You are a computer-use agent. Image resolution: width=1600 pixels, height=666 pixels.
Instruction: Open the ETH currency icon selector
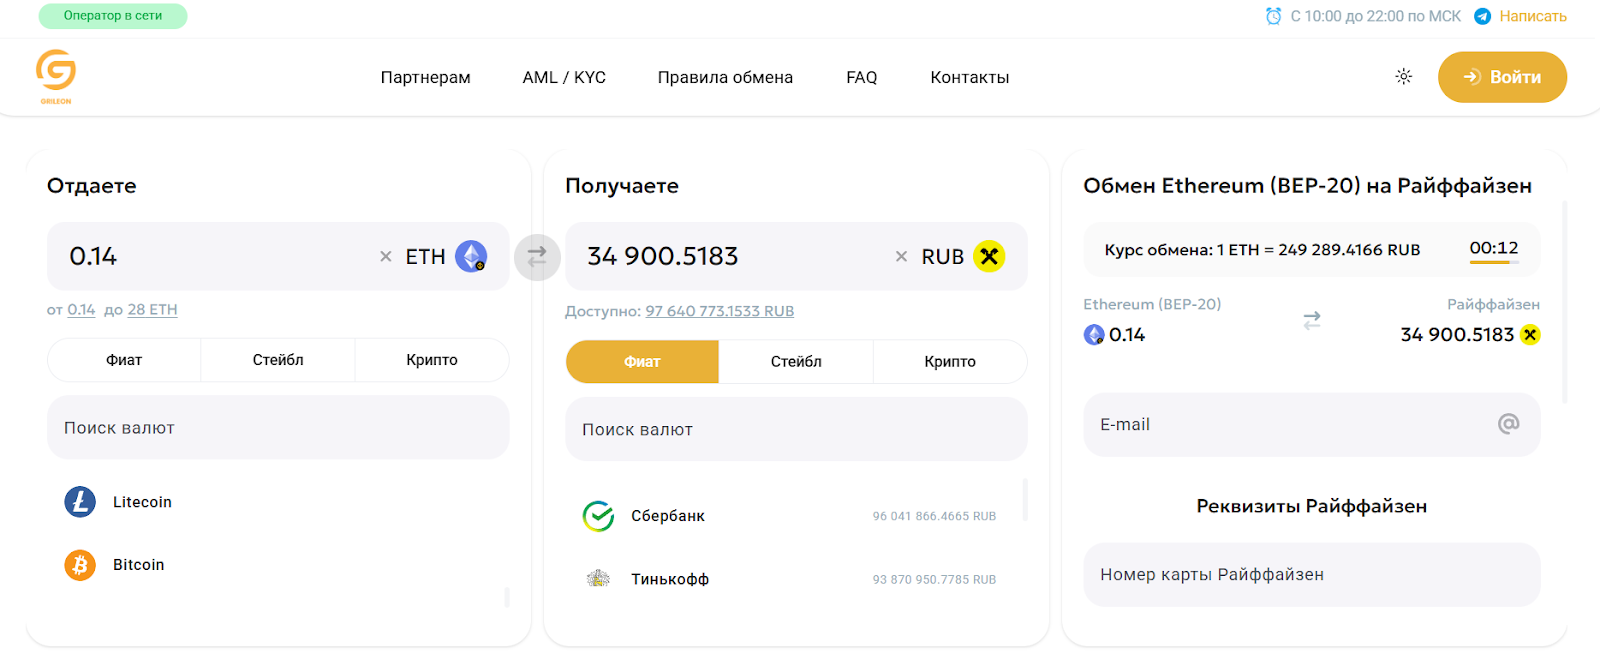[x=471, y=257]
